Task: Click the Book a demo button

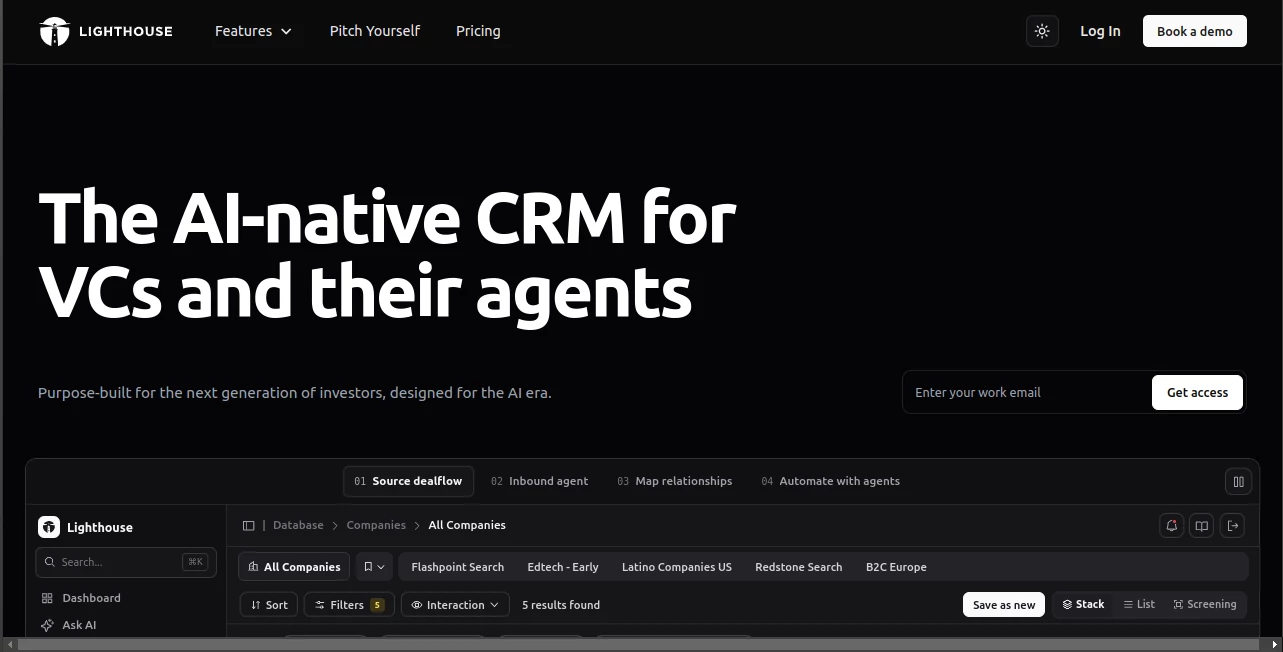Action: tap(1195, 31)
